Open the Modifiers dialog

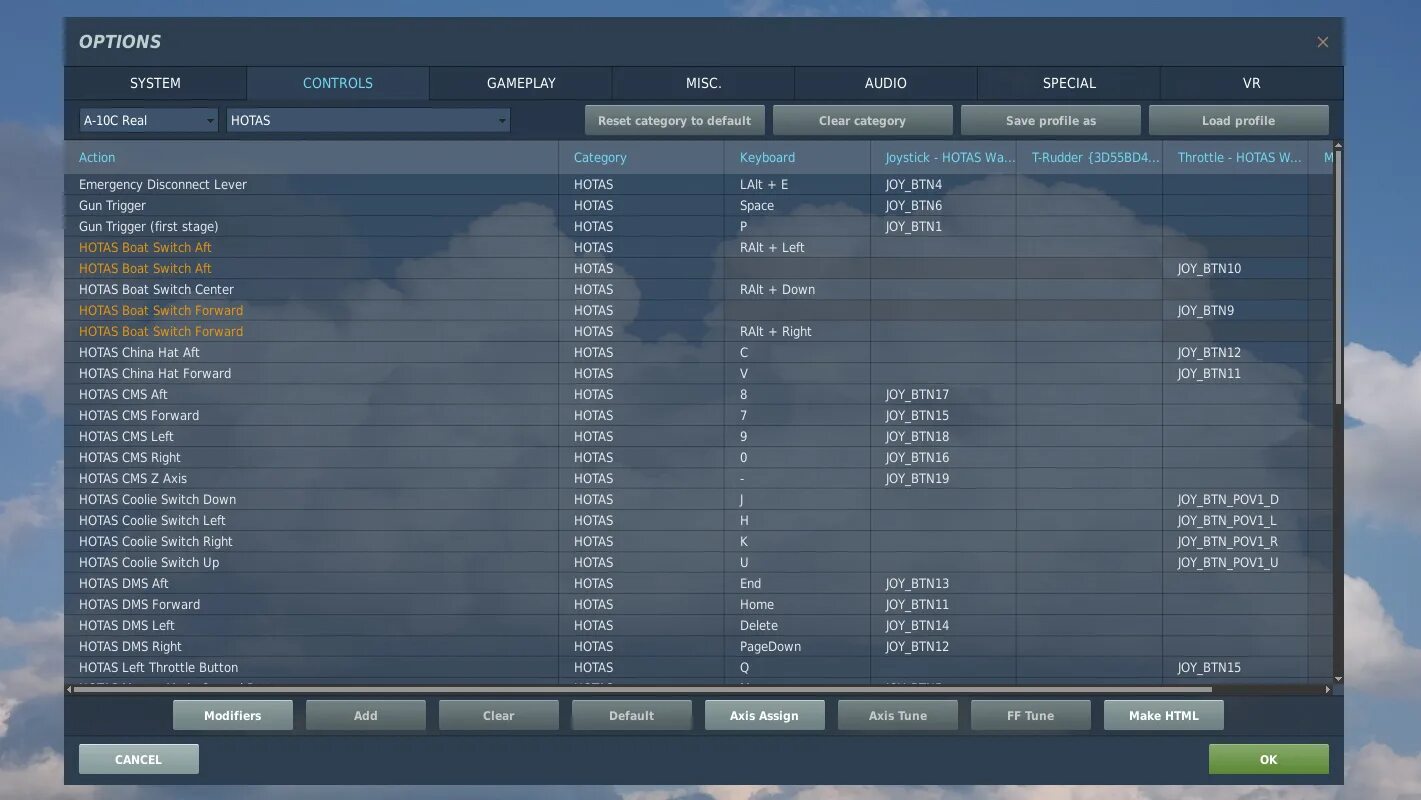232,715
